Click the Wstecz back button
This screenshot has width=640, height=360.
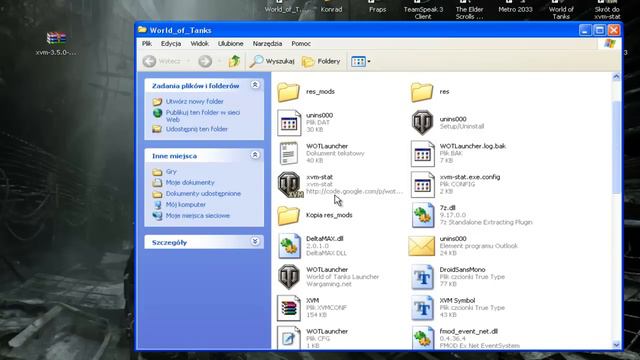point(162,61)
